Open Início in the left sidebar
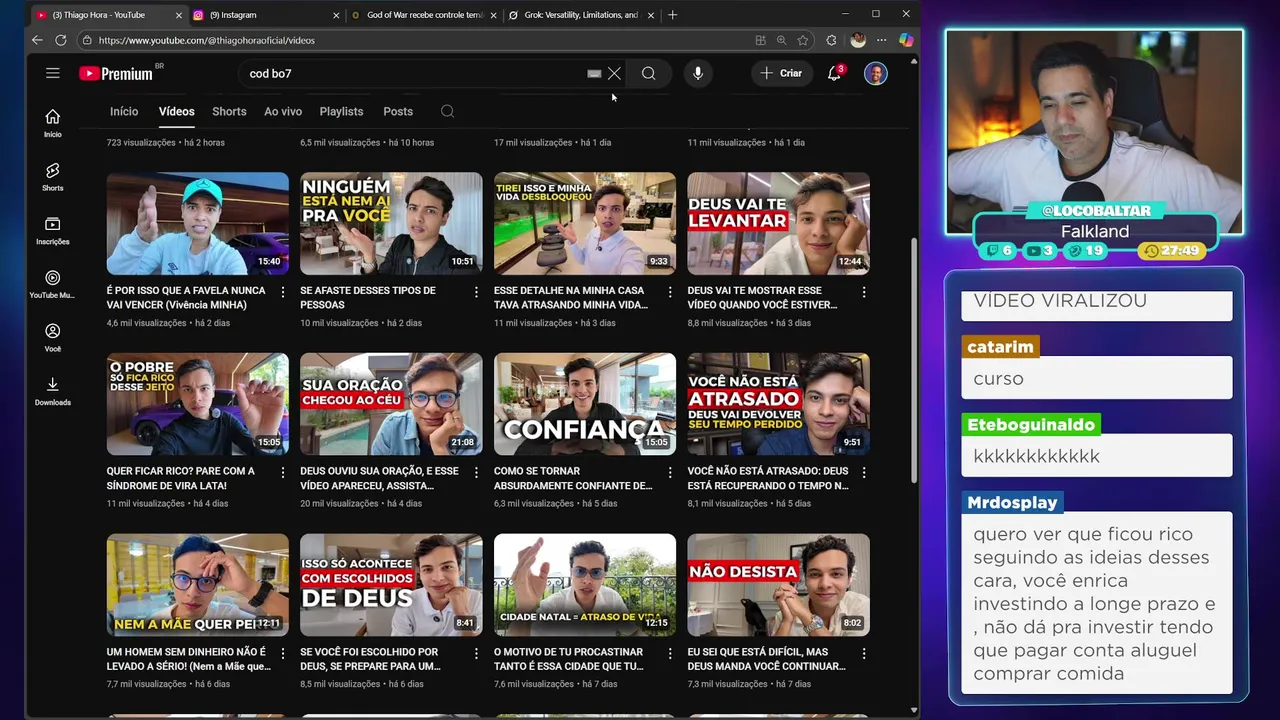 (x=53, y=123)
